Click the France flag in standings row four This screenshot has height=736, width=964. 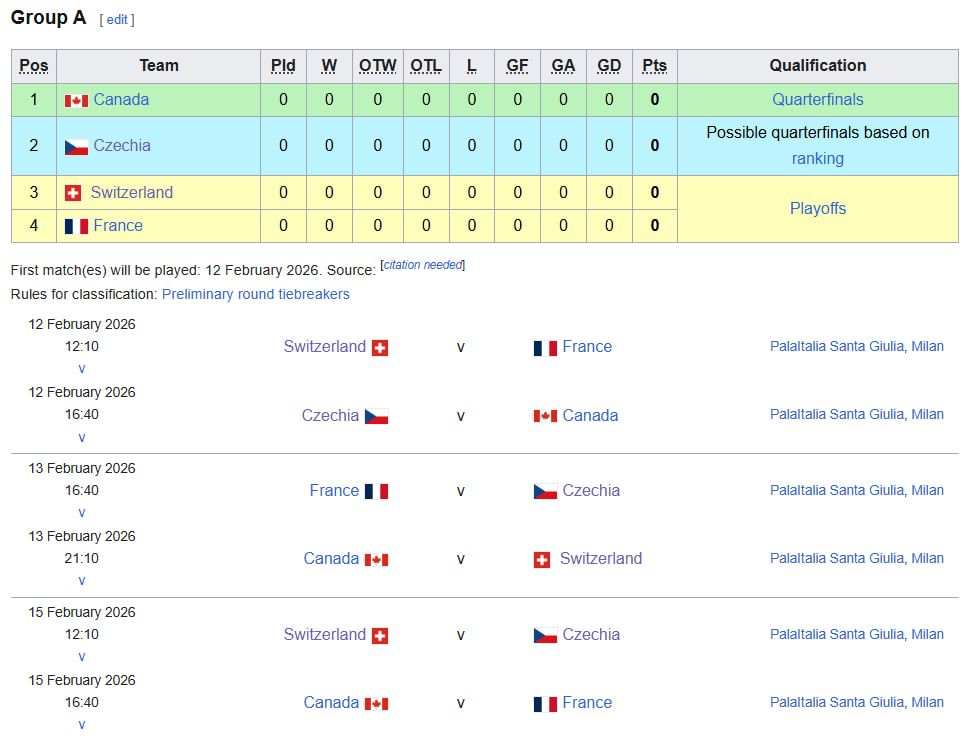tap(76, 226)
